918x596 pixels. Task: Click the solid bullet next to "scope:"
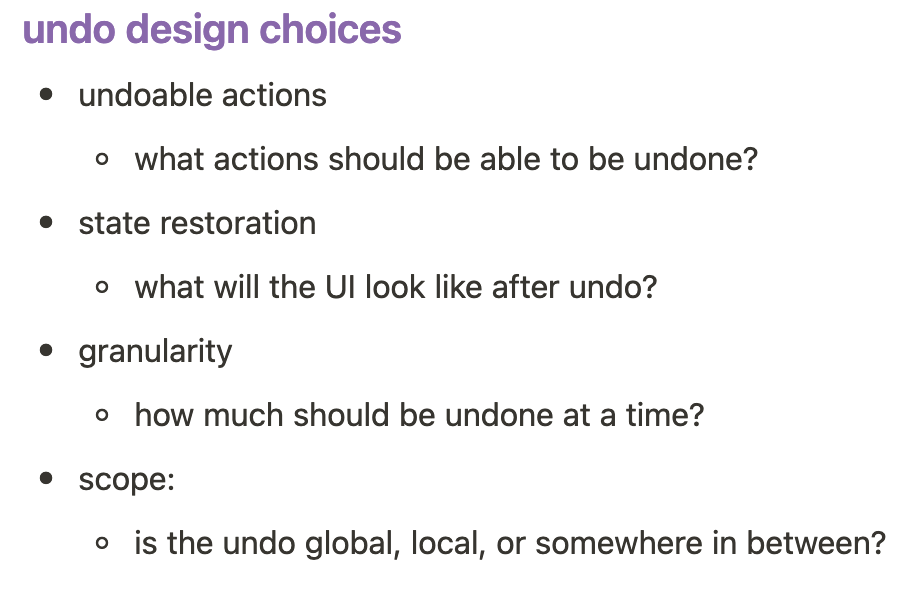46,479
